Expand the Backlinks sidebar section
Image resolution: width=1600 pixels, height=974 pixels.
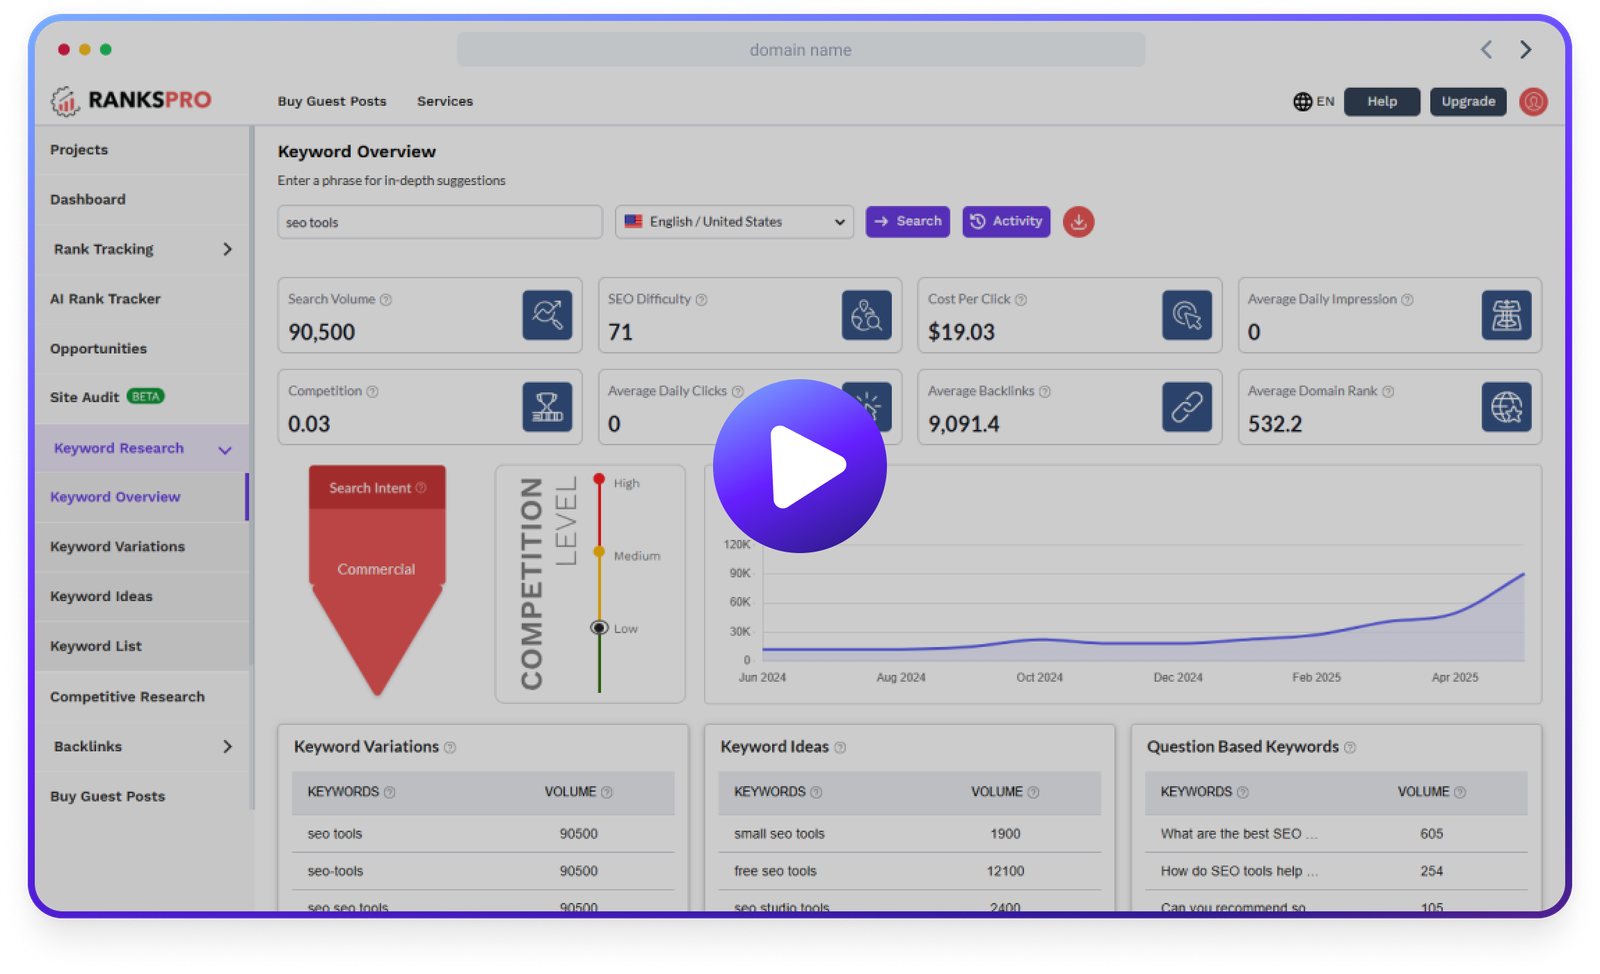[x=227, y=747]
